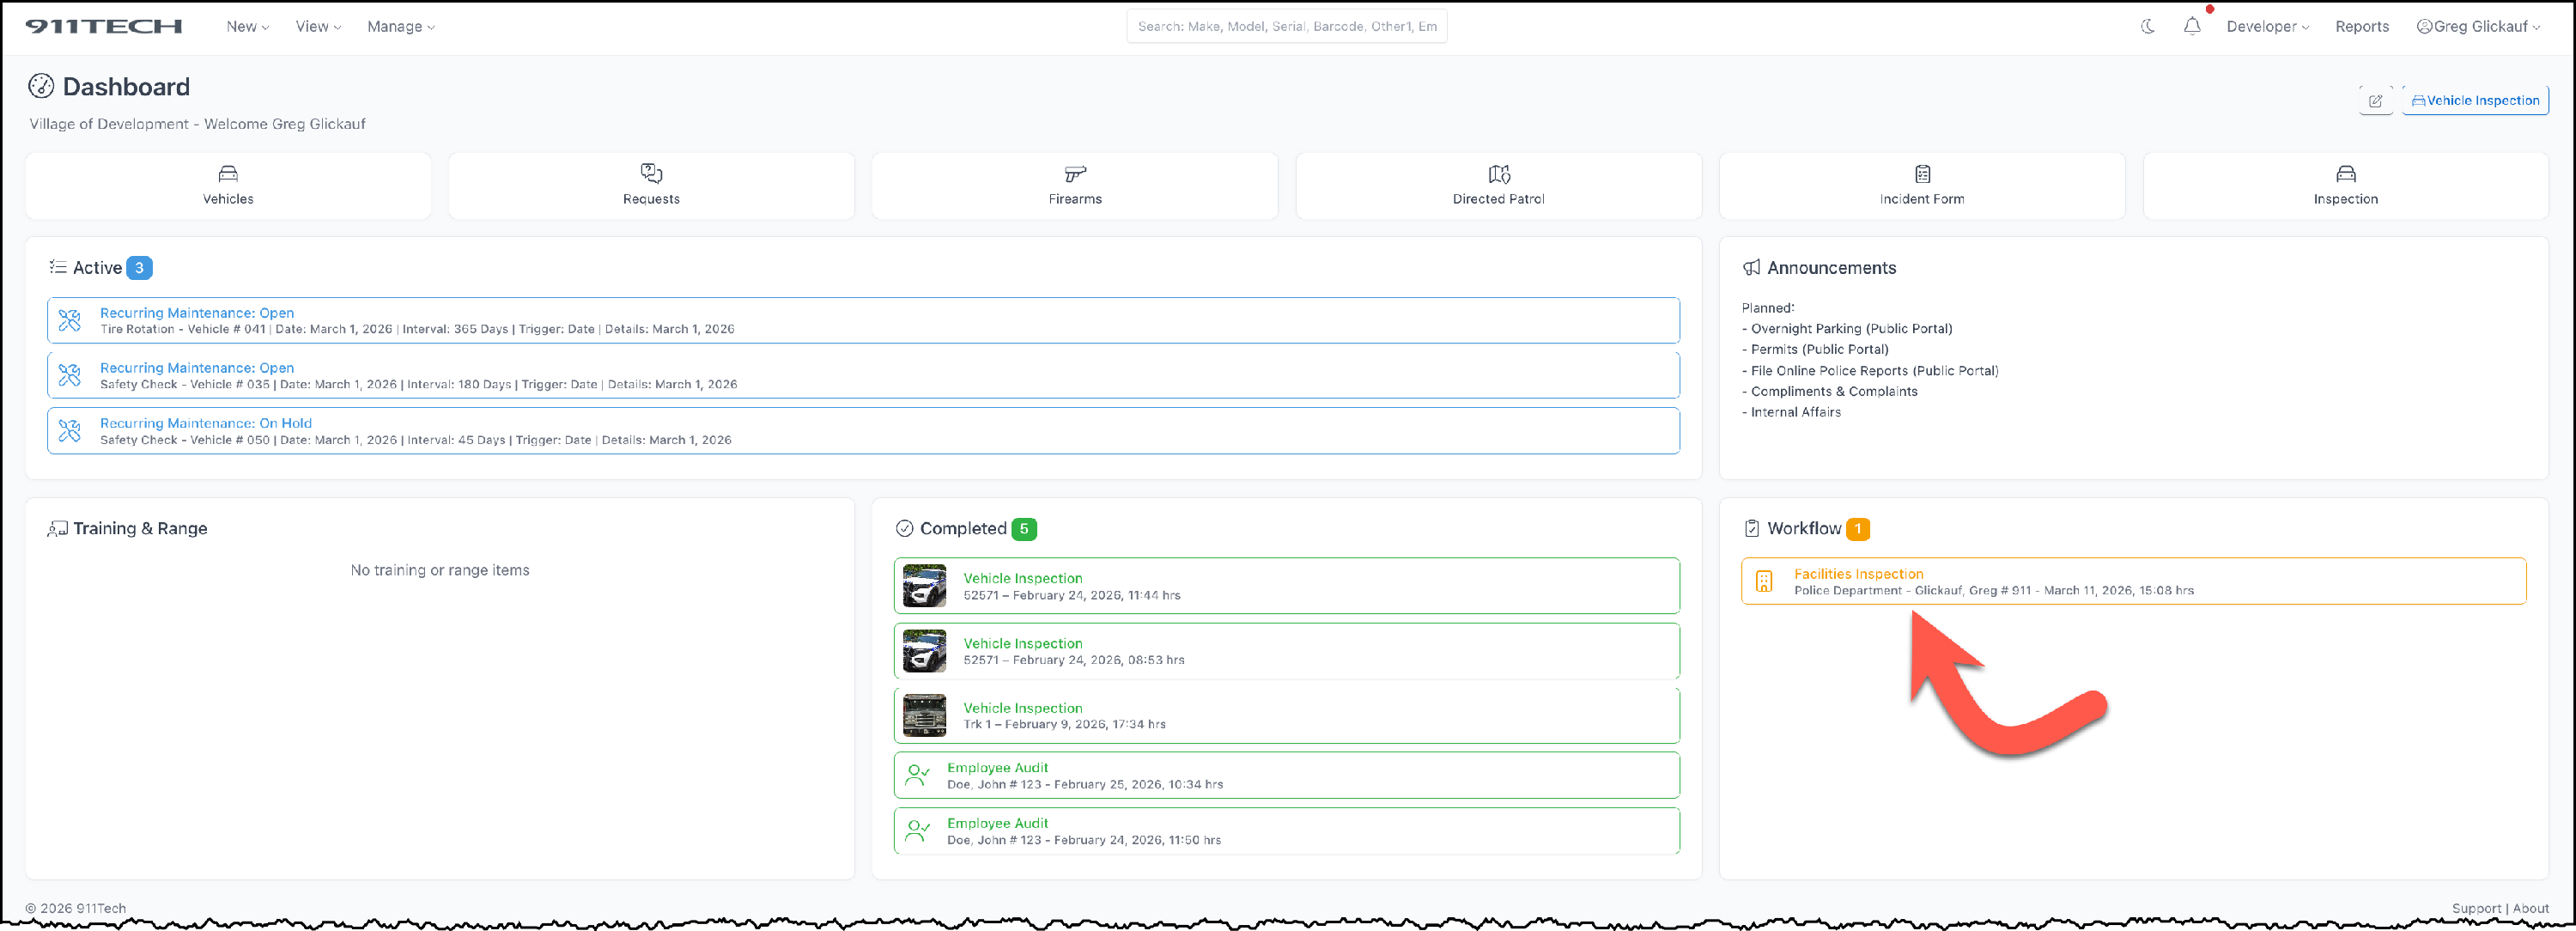This screenshot has width=2576, height=931.
Task: Expand the New dropdown menu
Action: coord(247,27)
